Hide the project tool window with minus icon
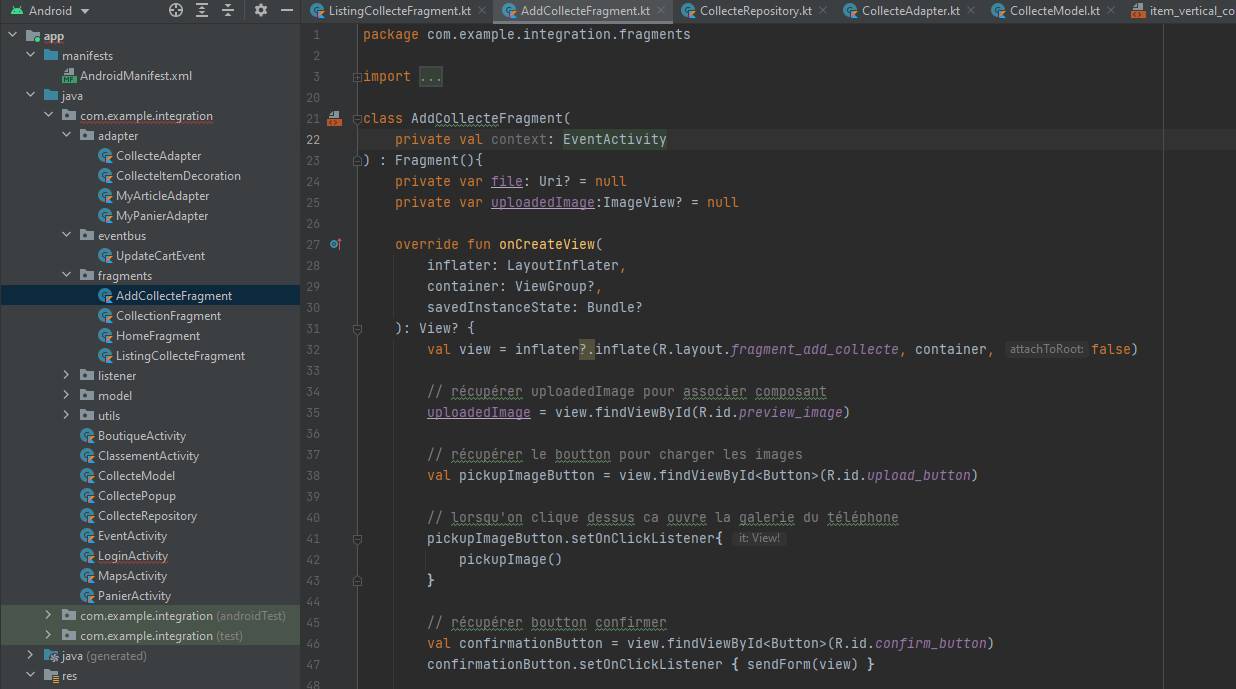Viewport: 1236px width, 689px height. tap(286, 10)
